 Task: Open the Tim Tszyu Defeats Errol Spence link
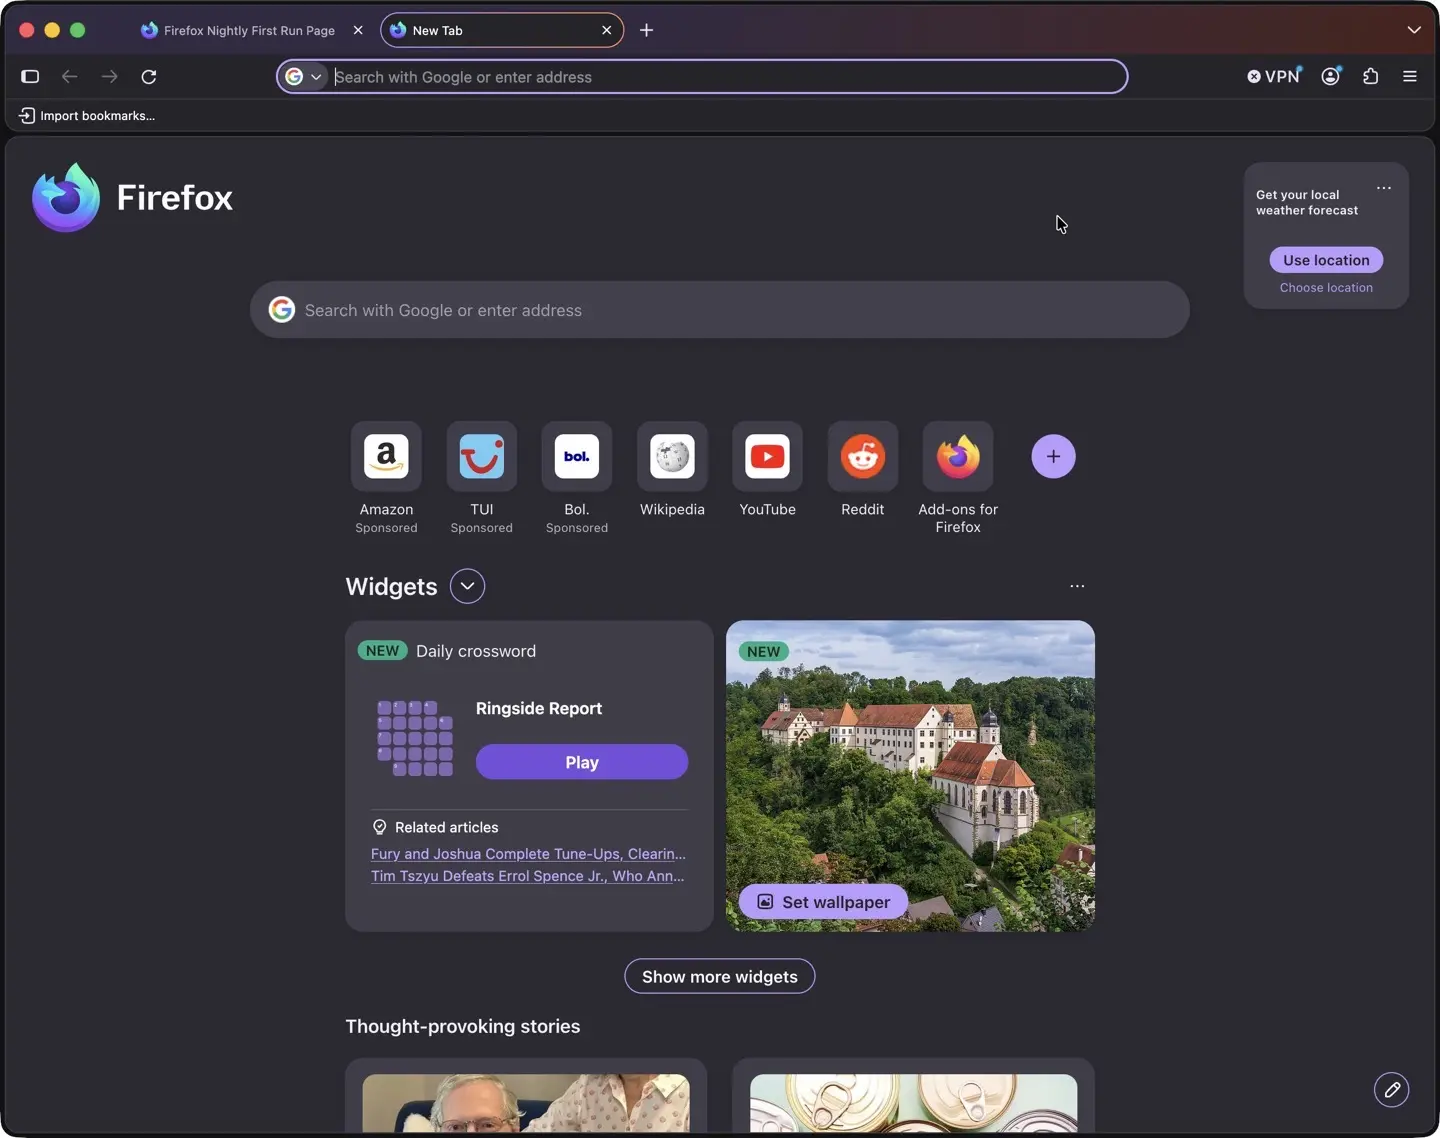(x=528, y=876)
